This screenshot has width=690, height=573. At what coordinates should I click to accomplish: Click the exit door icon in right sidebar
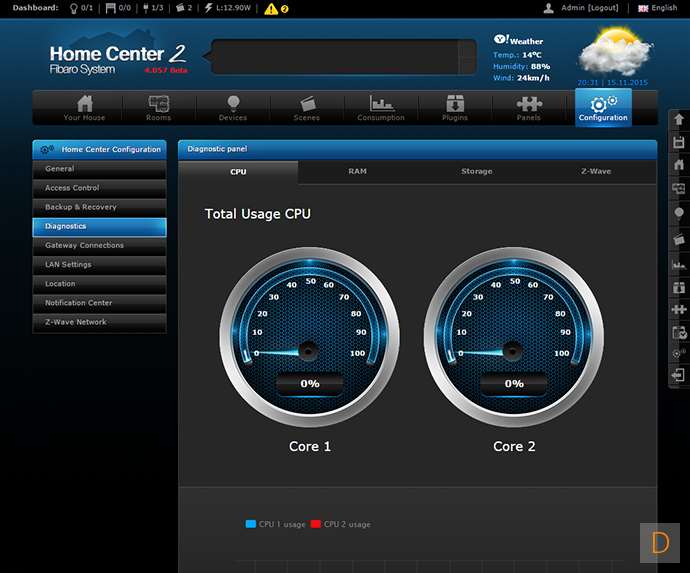coord(679,375)
